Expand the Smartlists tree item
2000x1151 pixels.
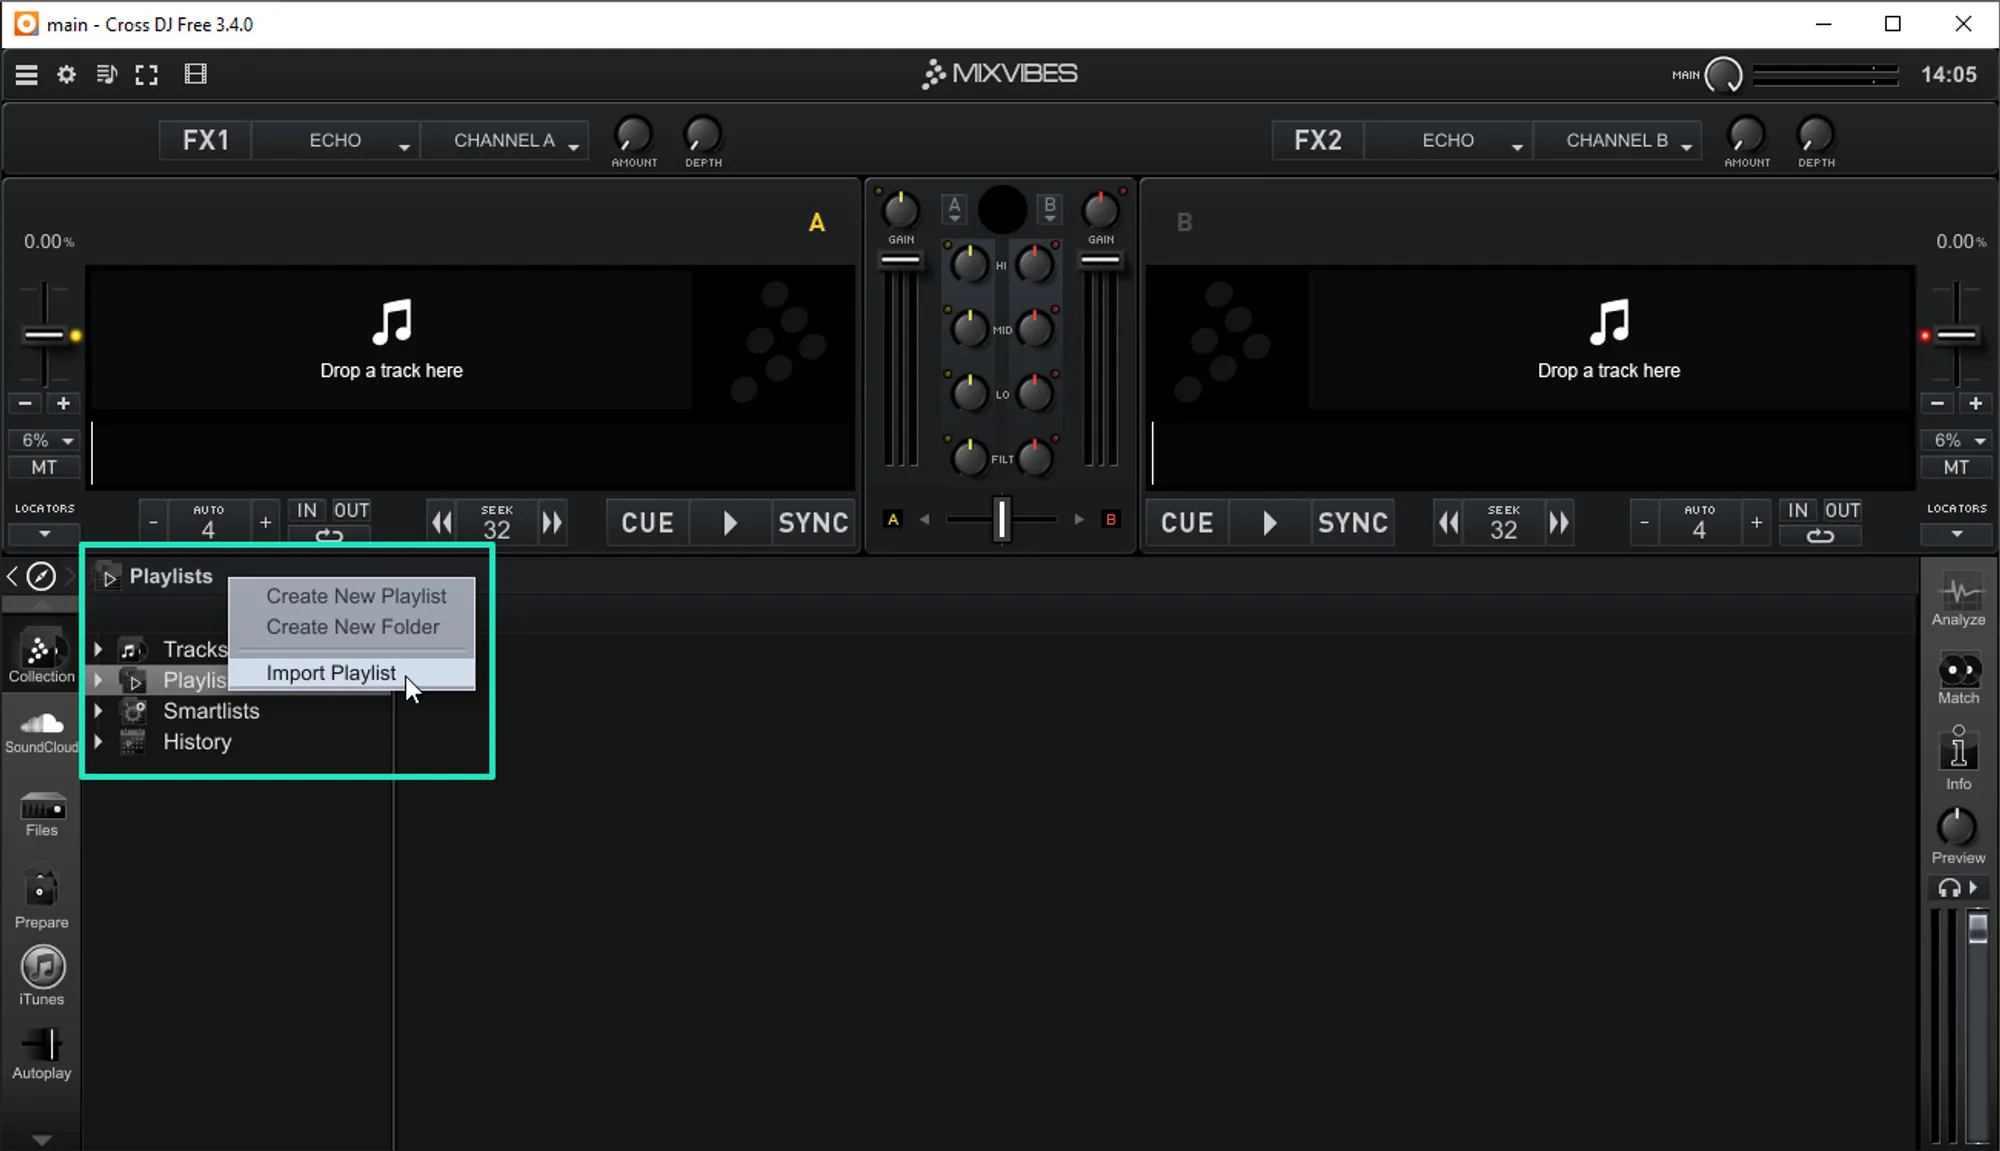click(x=98, y=711)
